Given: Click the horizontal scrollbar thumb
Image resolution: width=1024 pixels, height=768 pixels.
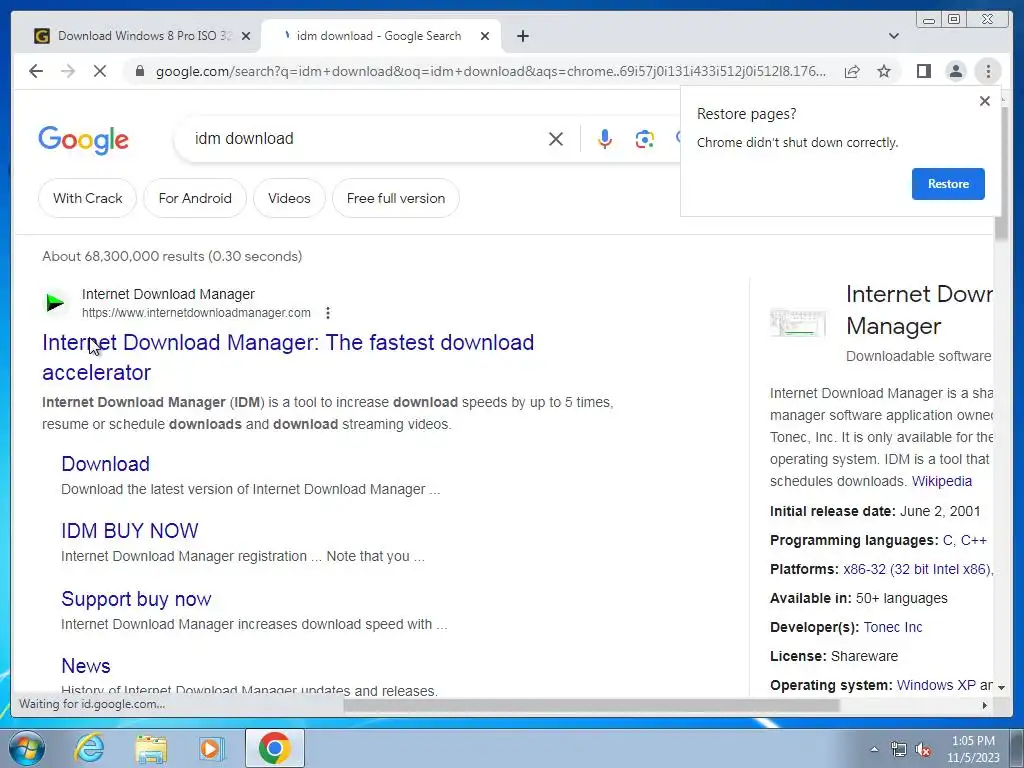Looking at the screenshot, I should click(592, 705).
